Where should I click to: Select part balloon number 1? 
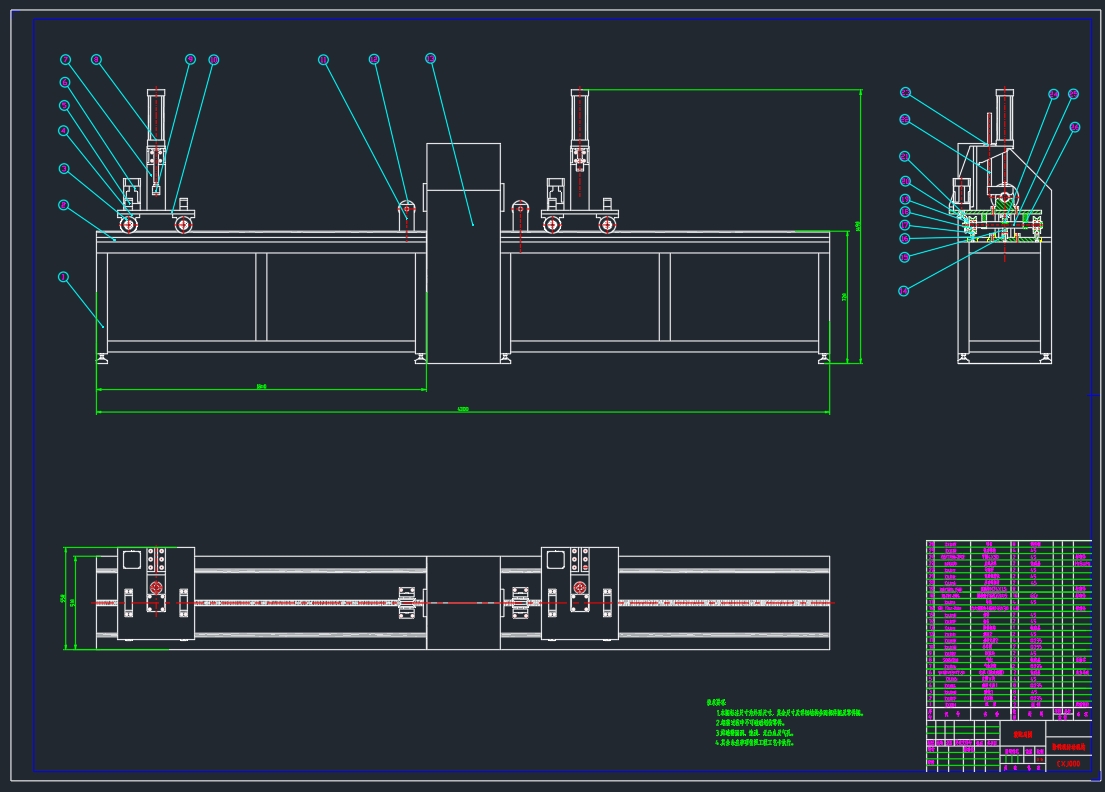tap(63, 277)
